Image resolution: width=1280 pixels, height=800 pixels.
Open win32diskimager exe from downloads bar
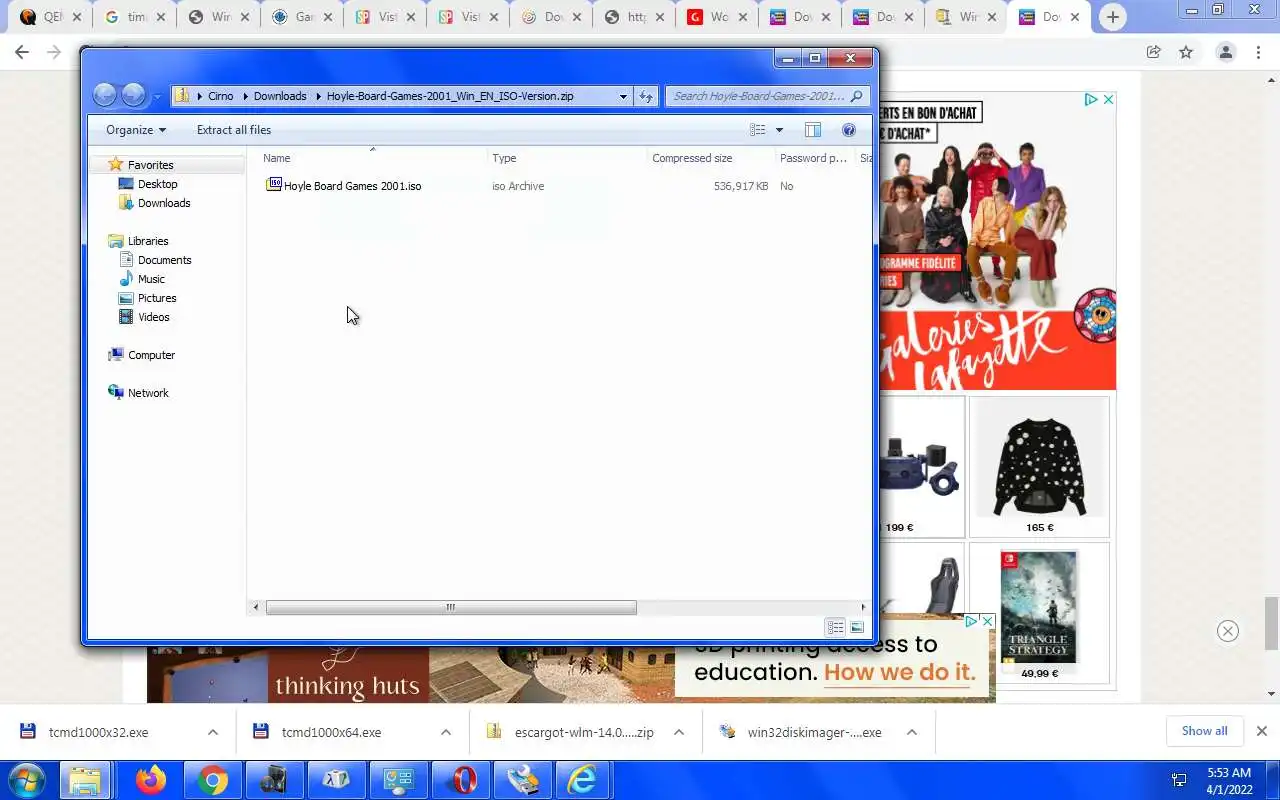pyautogui.click(x=814, y=732)
